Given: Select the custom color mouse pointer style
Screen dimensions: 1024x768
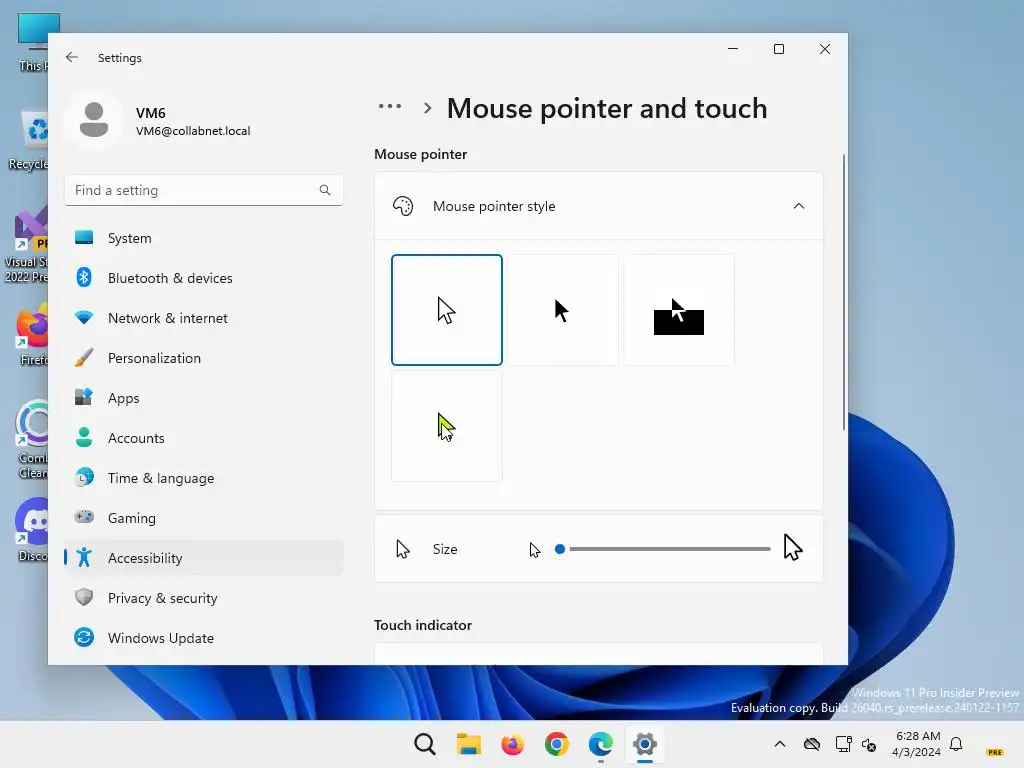Looking at the screenshot, I should (x=447, y=426).
